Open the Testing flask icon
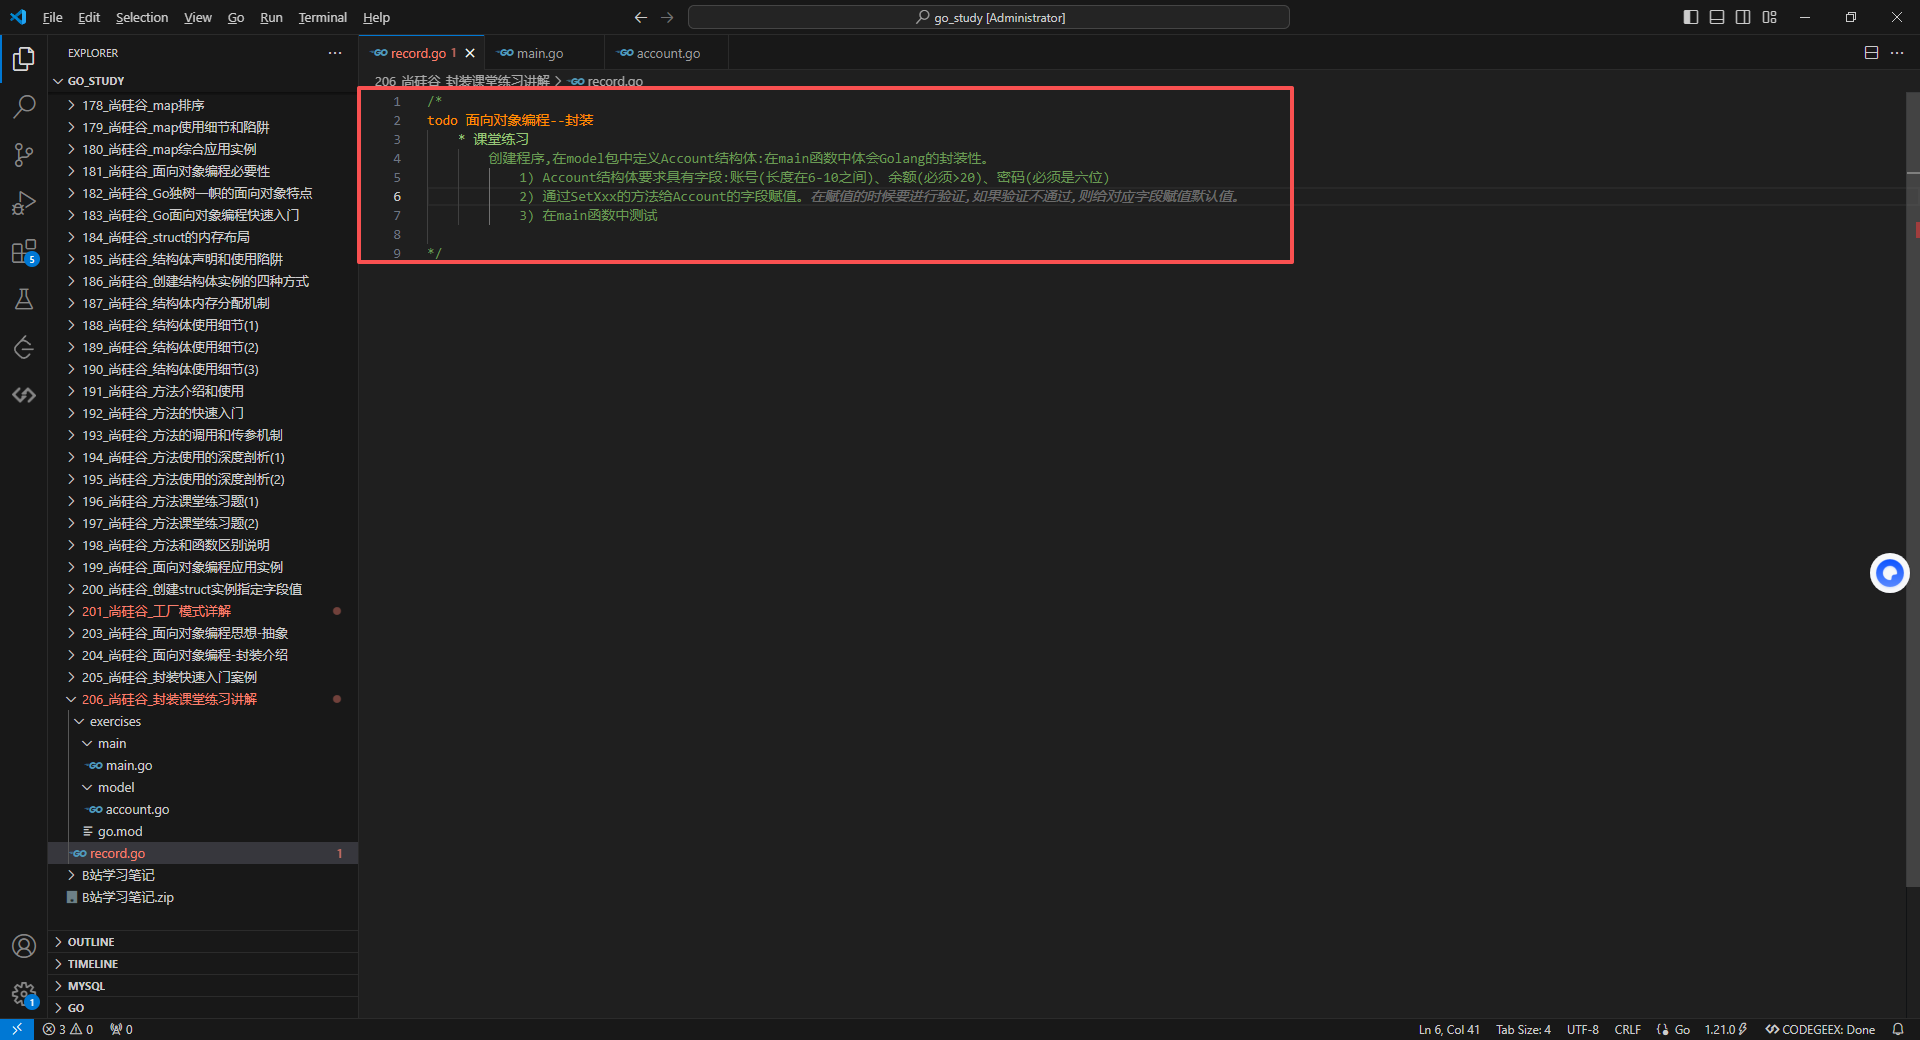 [x=24, y=299]
